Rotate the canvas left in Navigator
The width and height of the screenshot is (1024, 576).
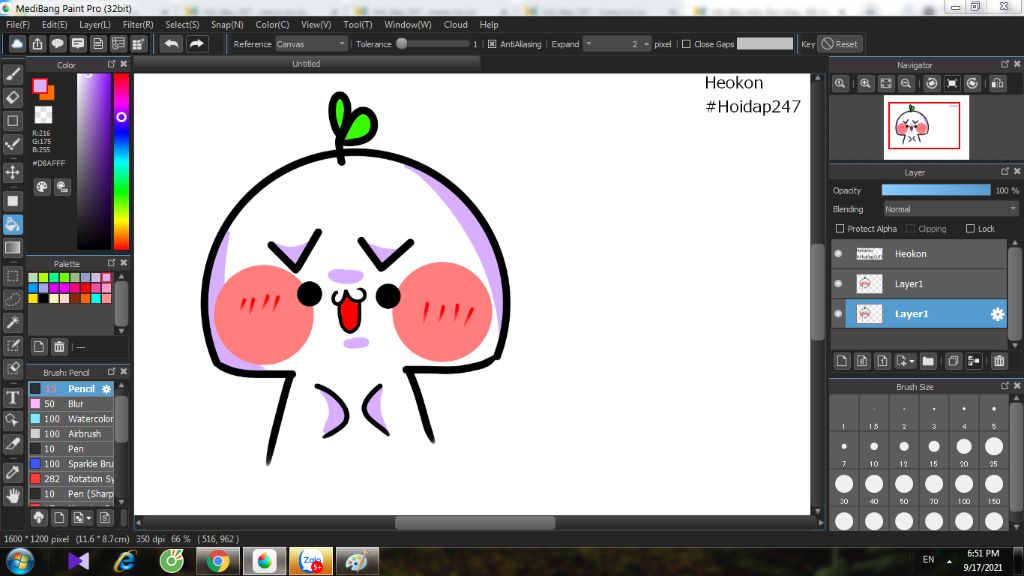[x=932, y=84]
